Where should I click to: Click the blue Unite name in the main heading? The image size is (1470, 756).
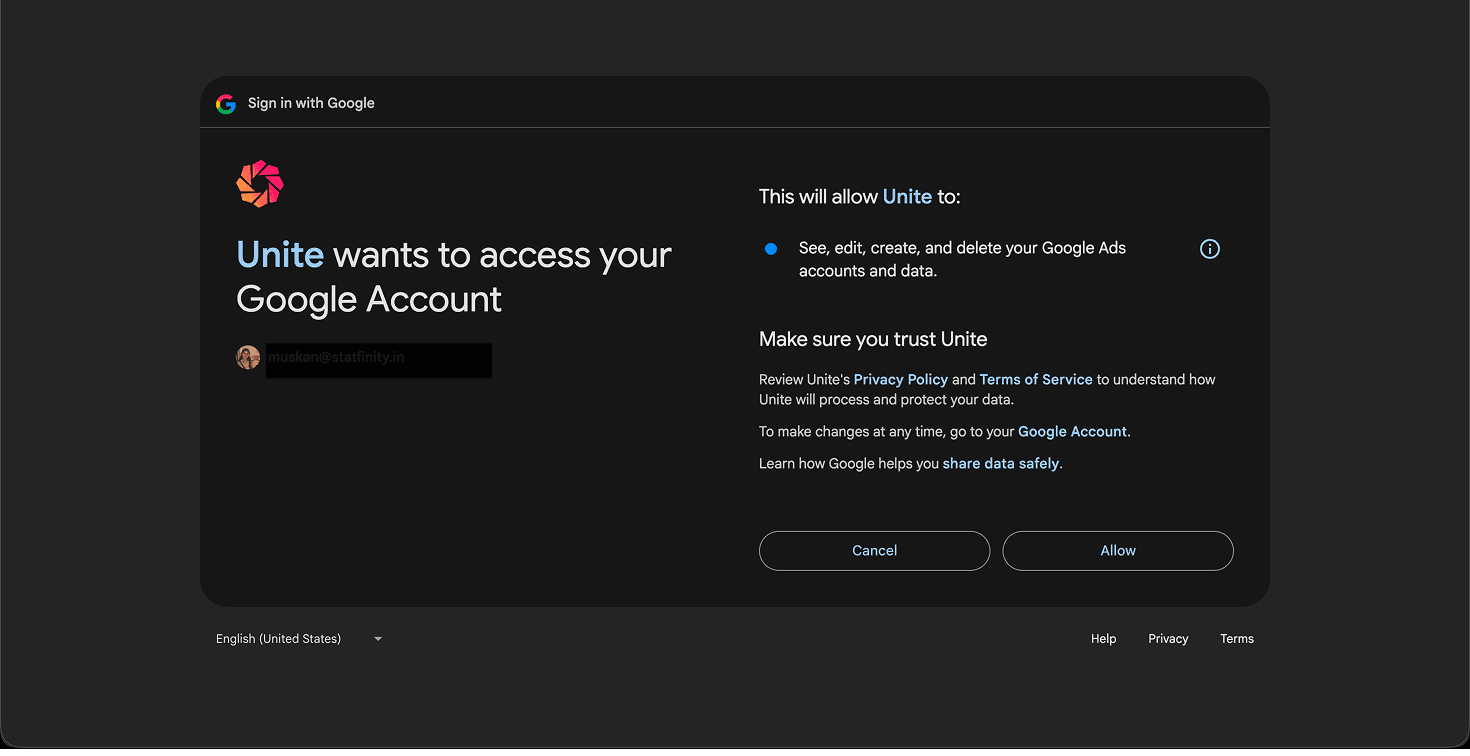pos(280,255)
